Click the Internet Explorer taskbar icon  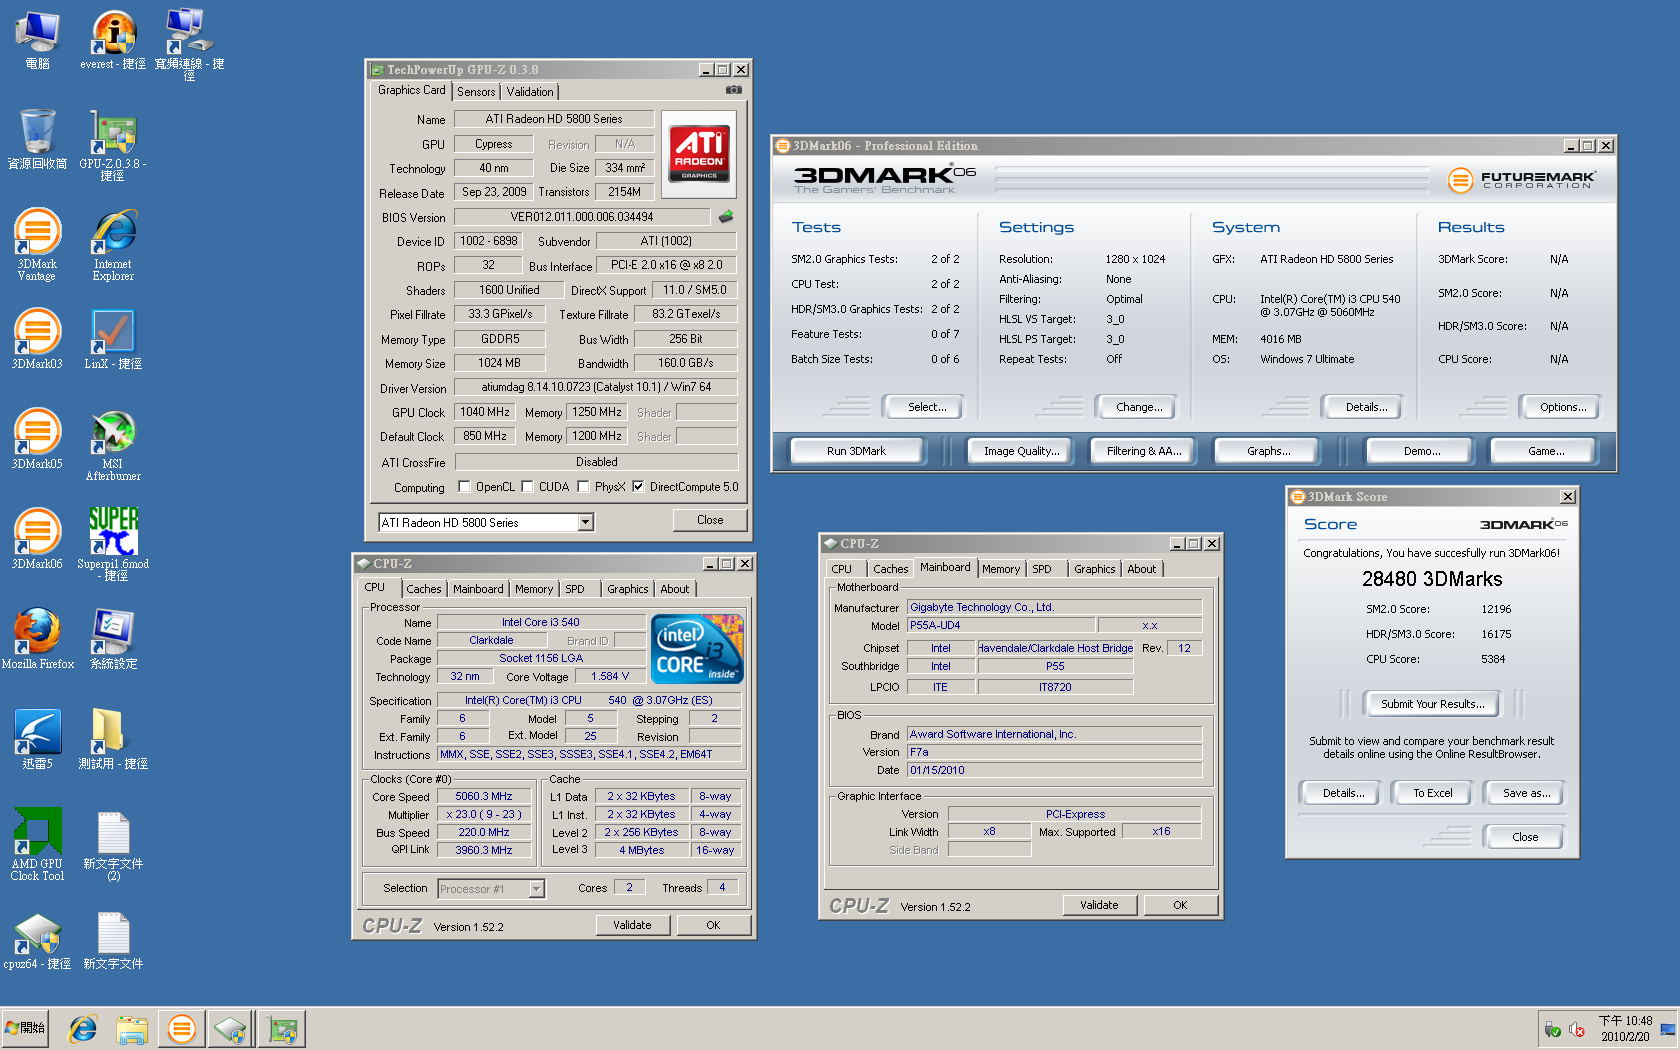click(x=82, y=1029)
